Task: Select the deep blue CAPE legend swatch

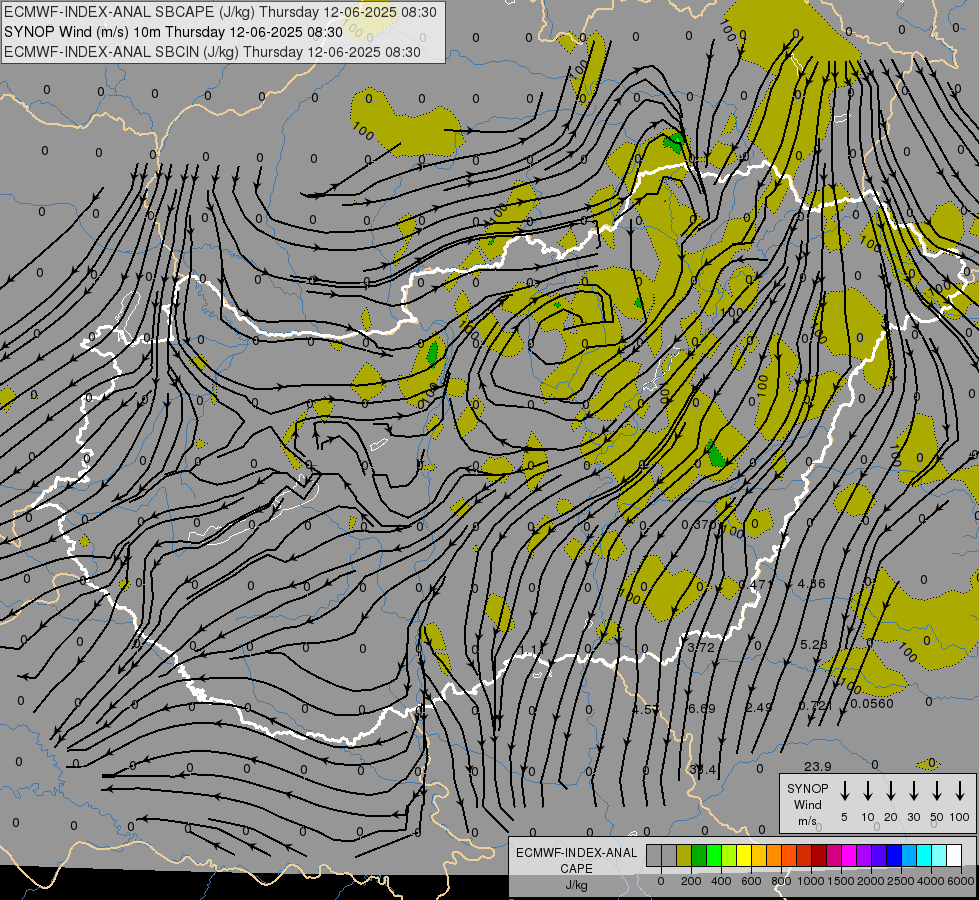Action: point(894,855)
